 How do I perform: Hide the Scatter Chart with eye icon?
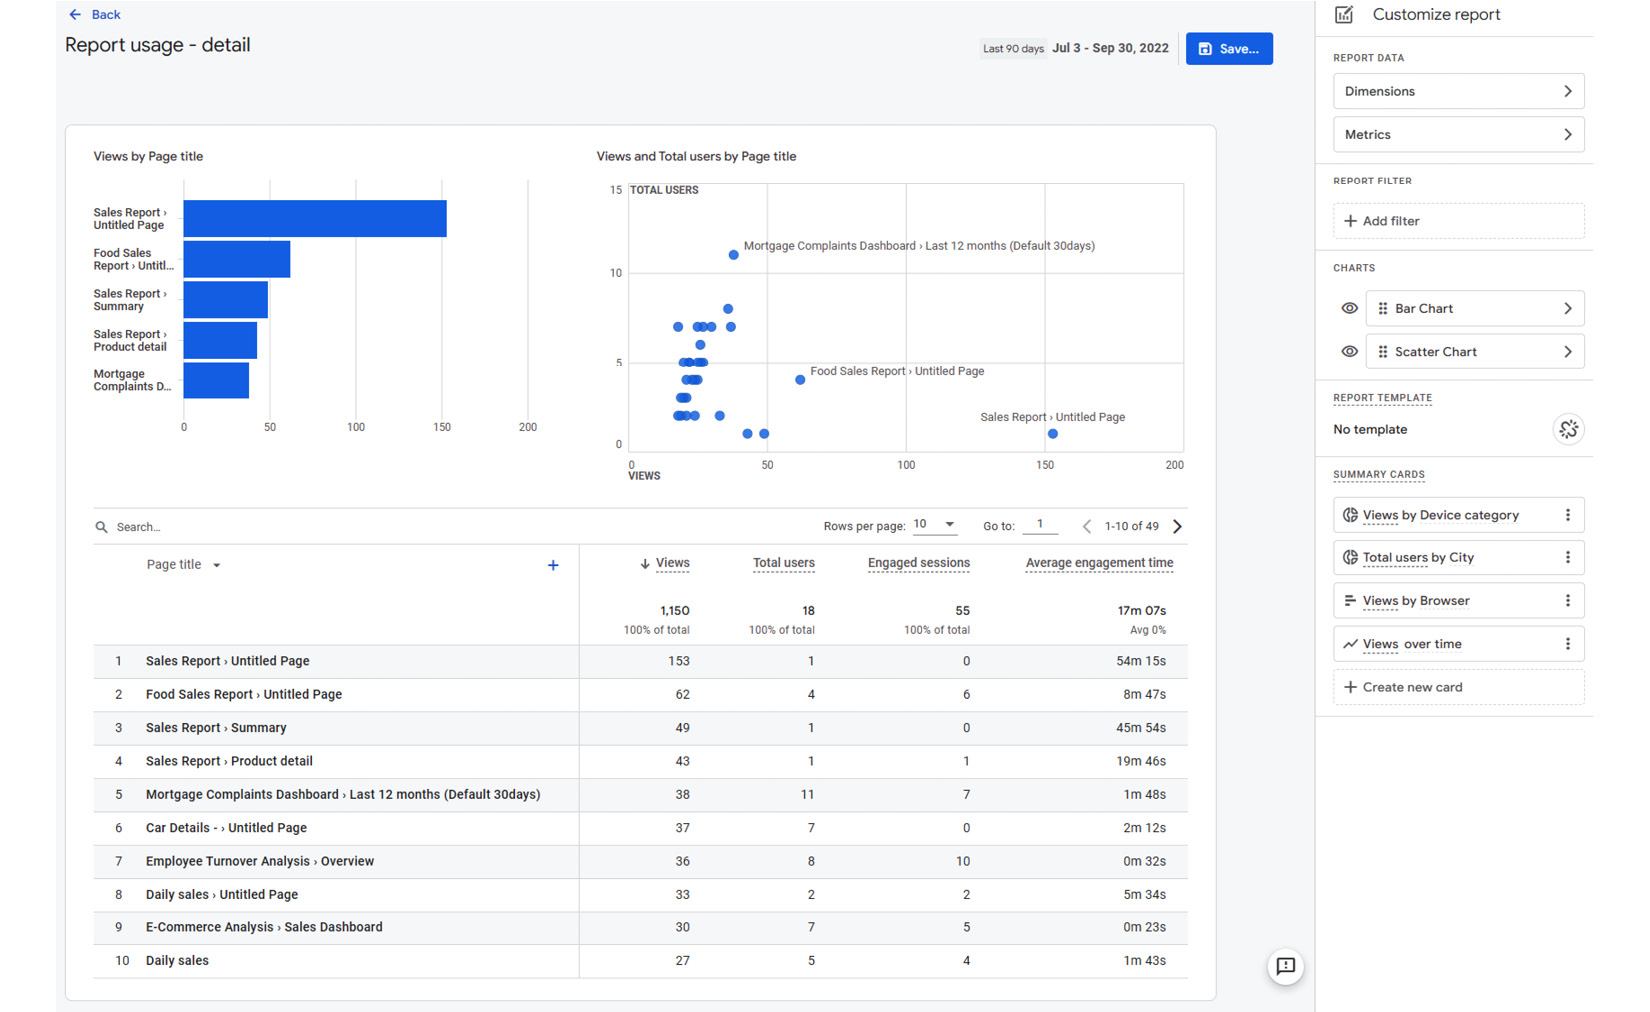[x=1349, y=352]
